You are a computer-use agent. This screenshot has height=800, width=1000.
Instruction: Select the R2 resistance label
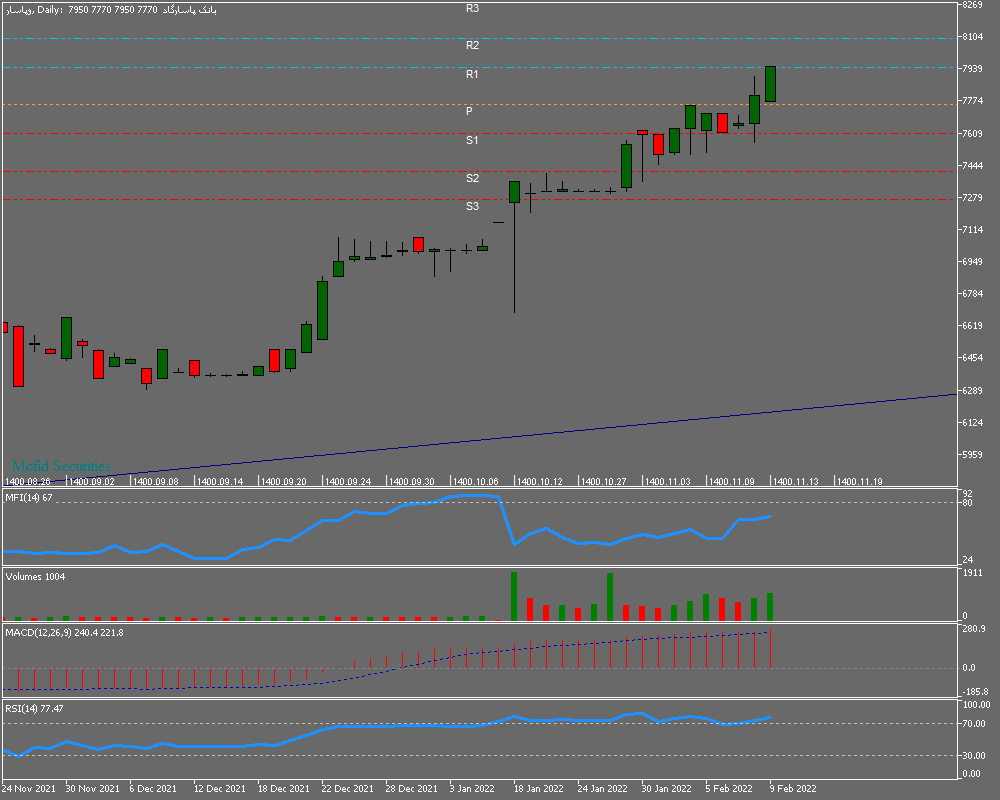tap(472, 46)
